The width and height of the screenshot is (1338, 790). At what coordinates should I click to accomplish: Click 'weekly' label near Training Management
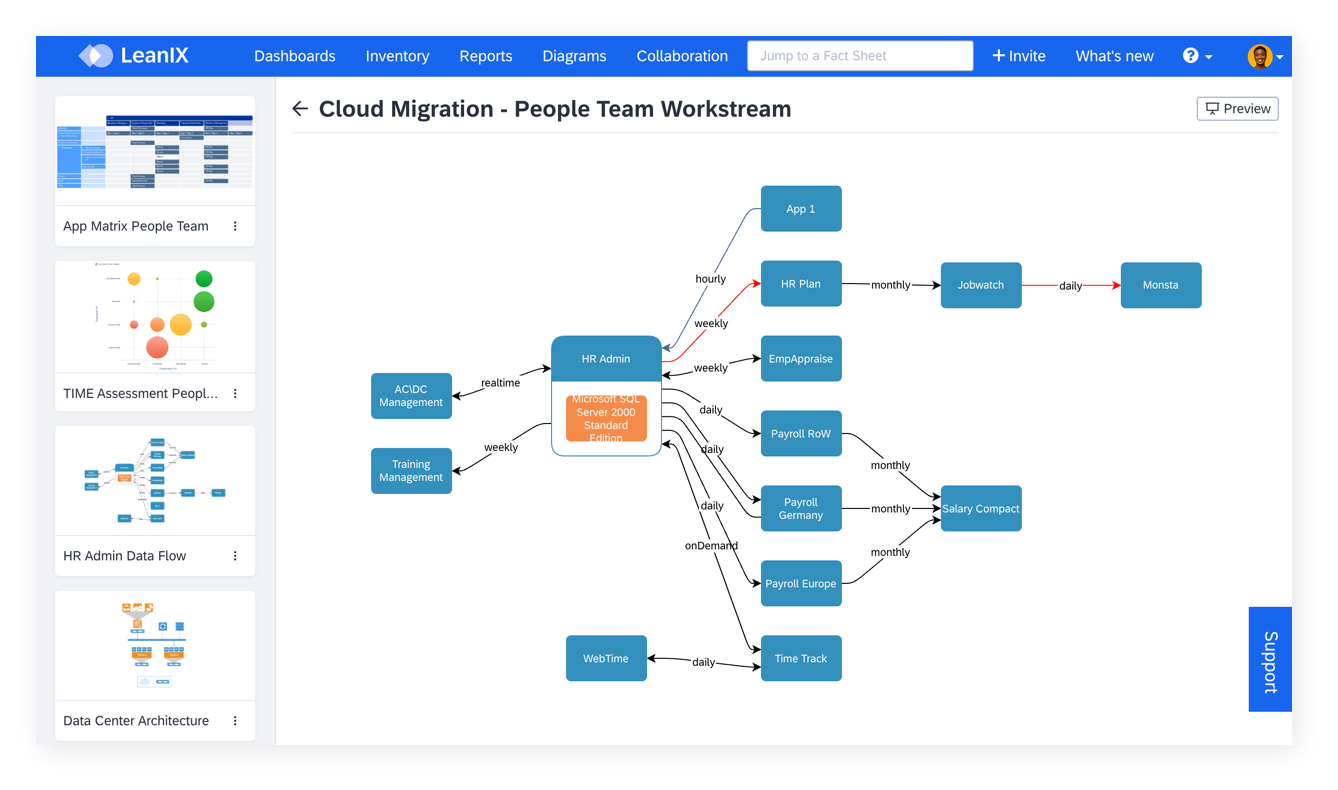click(500, 448)
